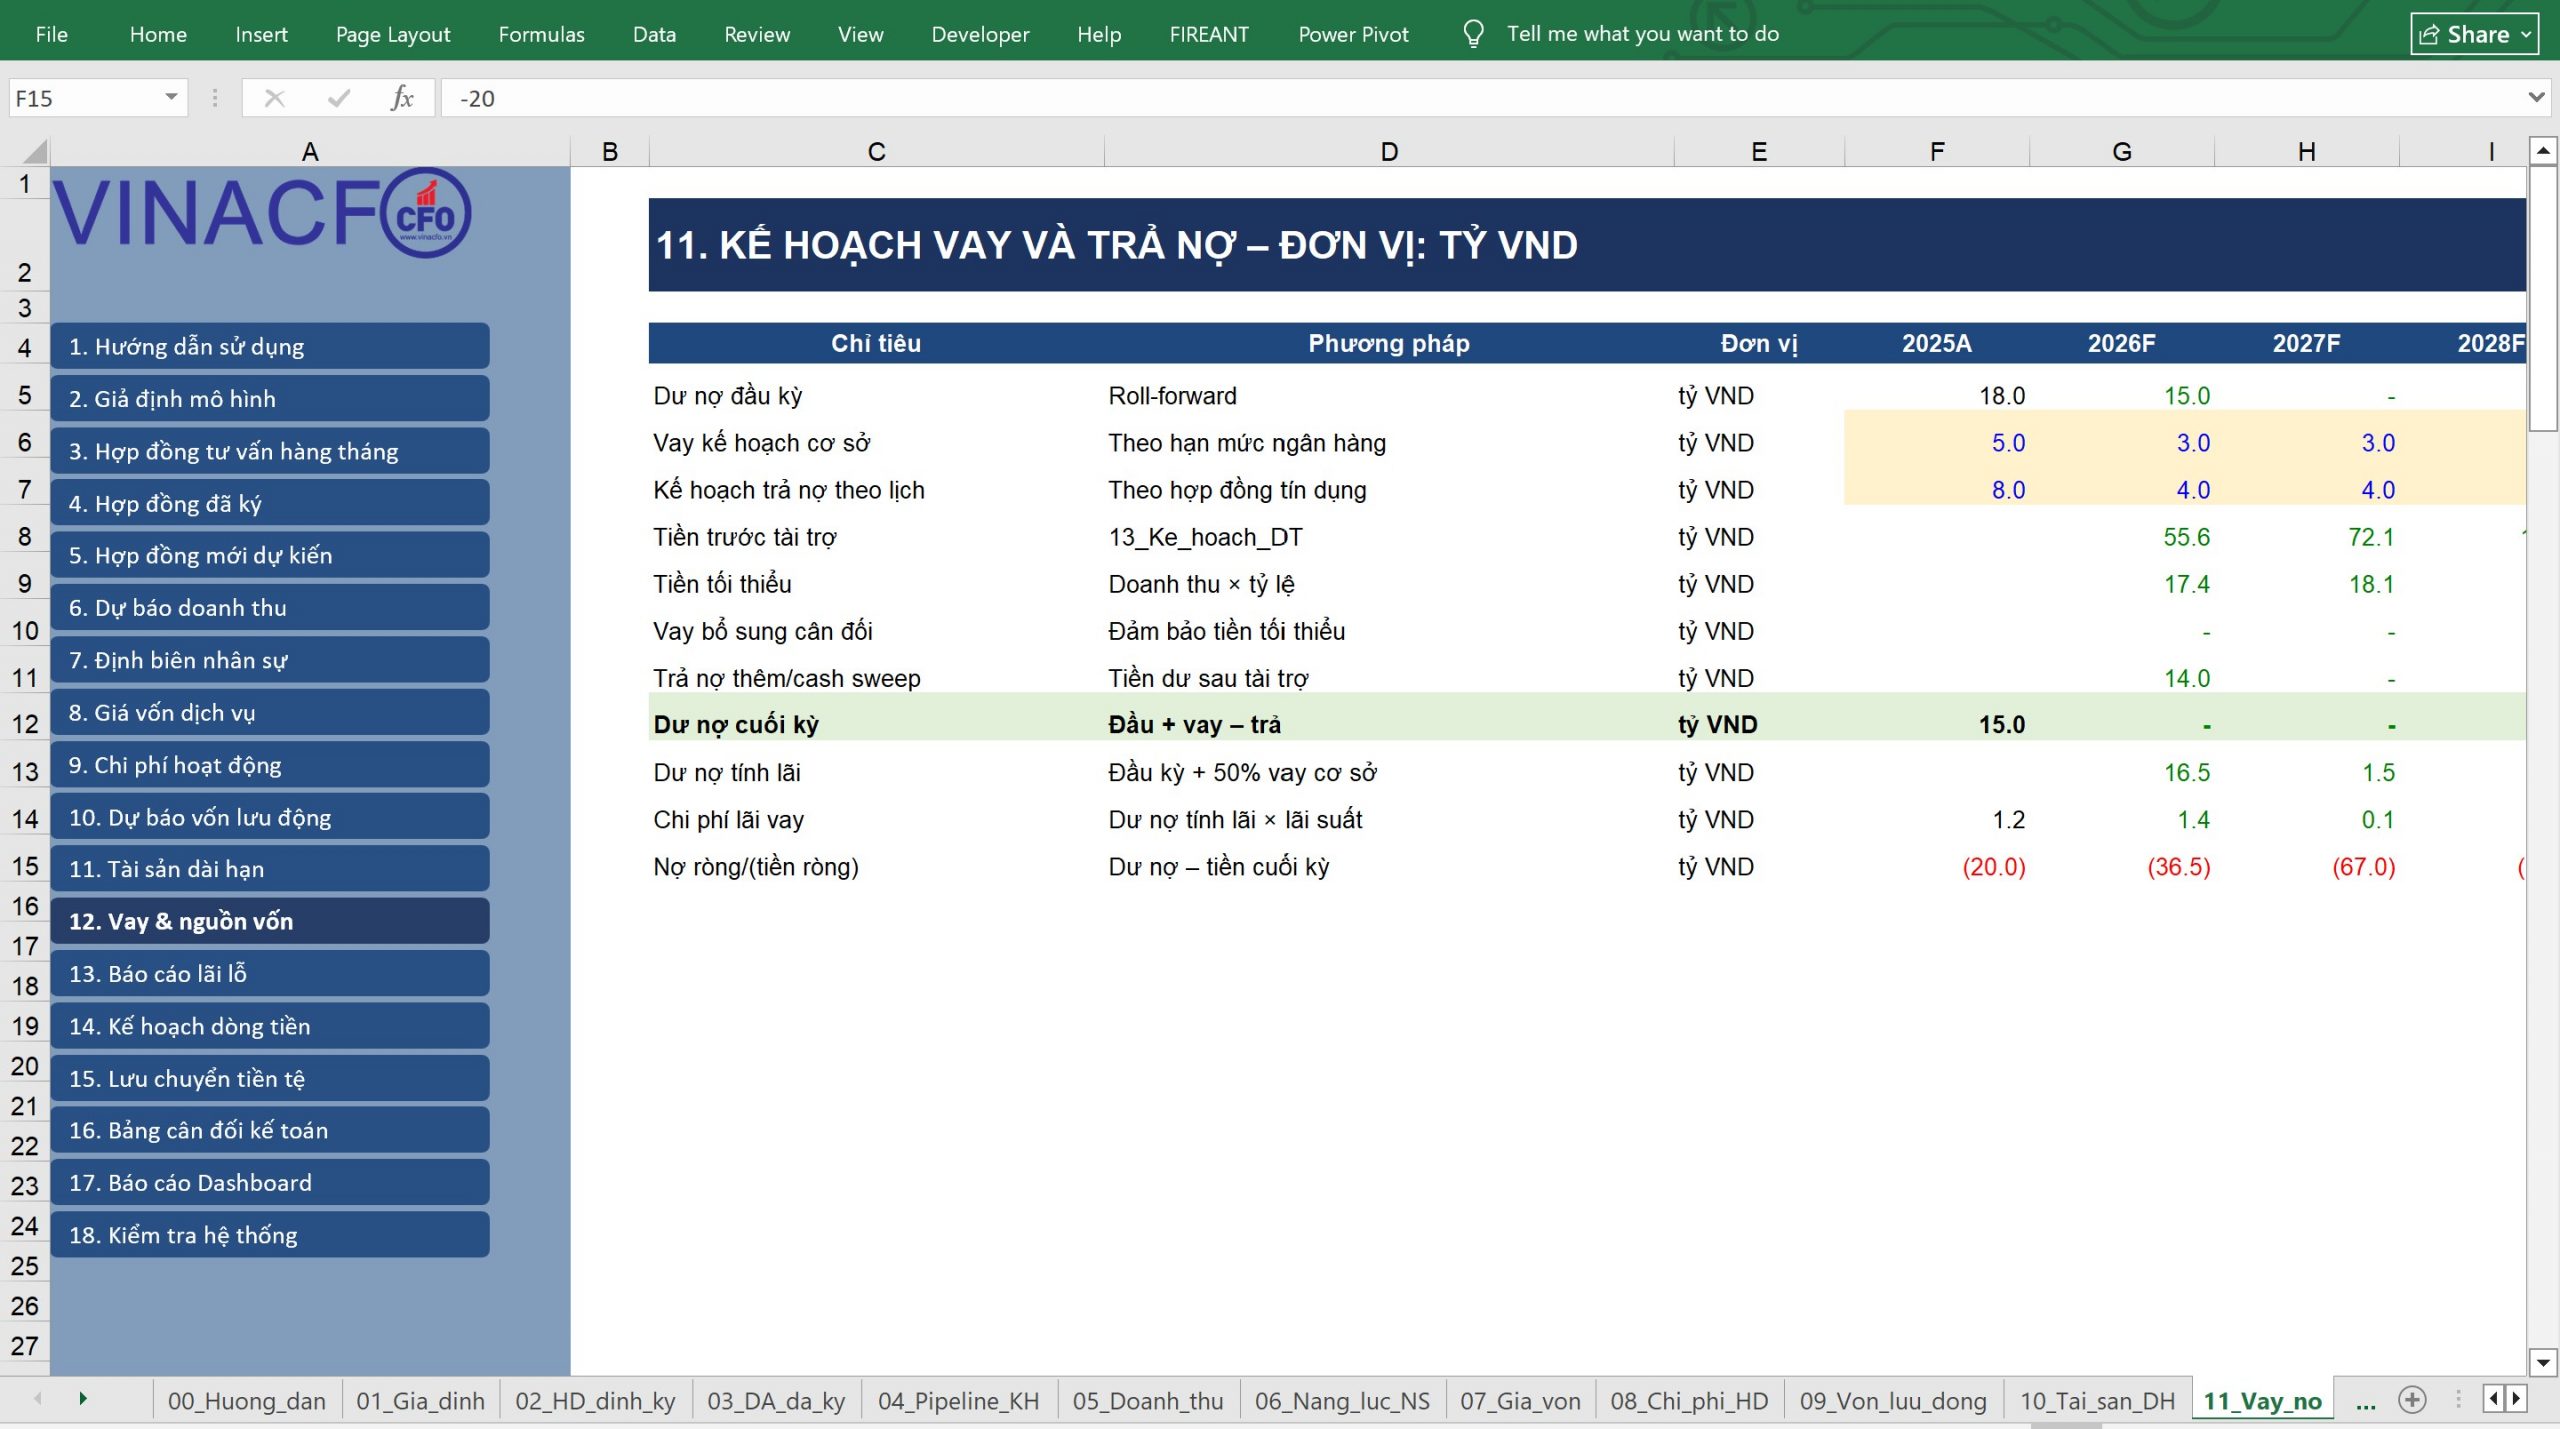Select the (67.0) net debt cell

point(2307,866)
